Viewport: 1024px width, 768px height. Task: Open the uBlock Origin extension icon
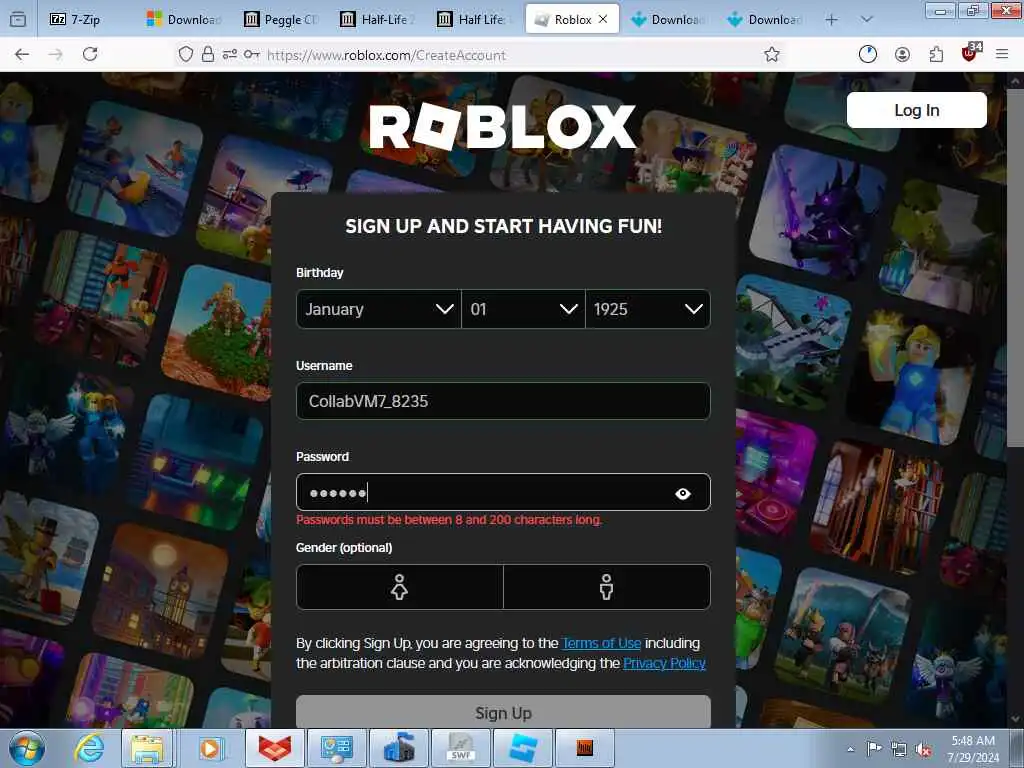970,54
